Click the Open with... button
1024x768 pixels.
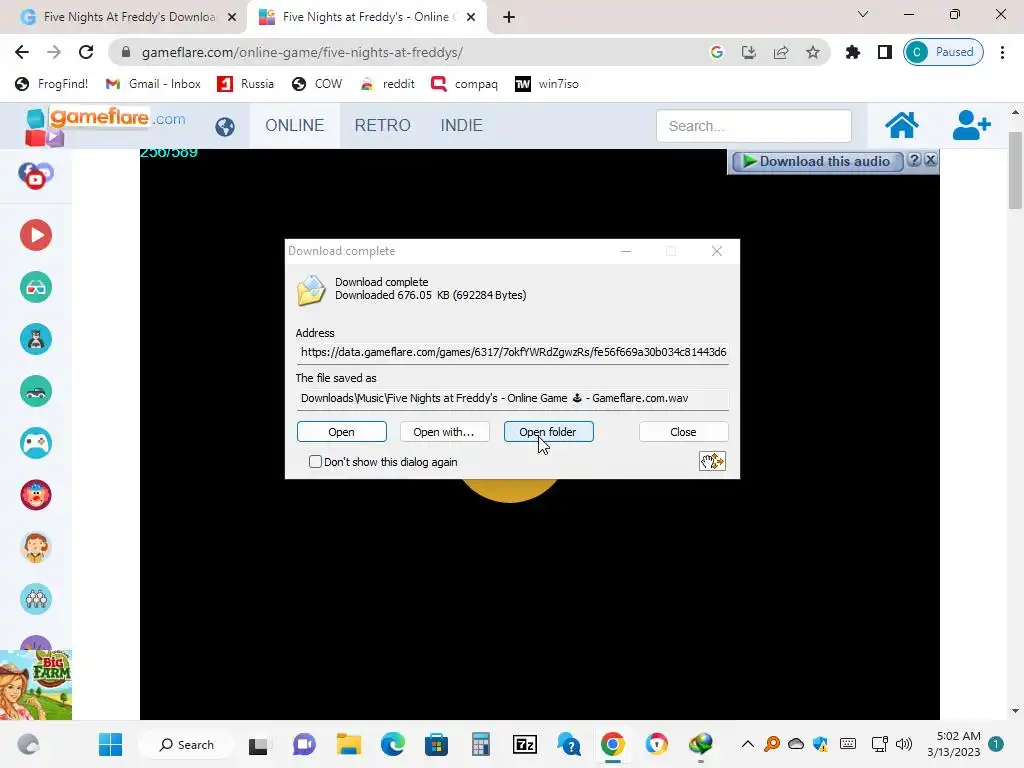[x=444, y=432]
